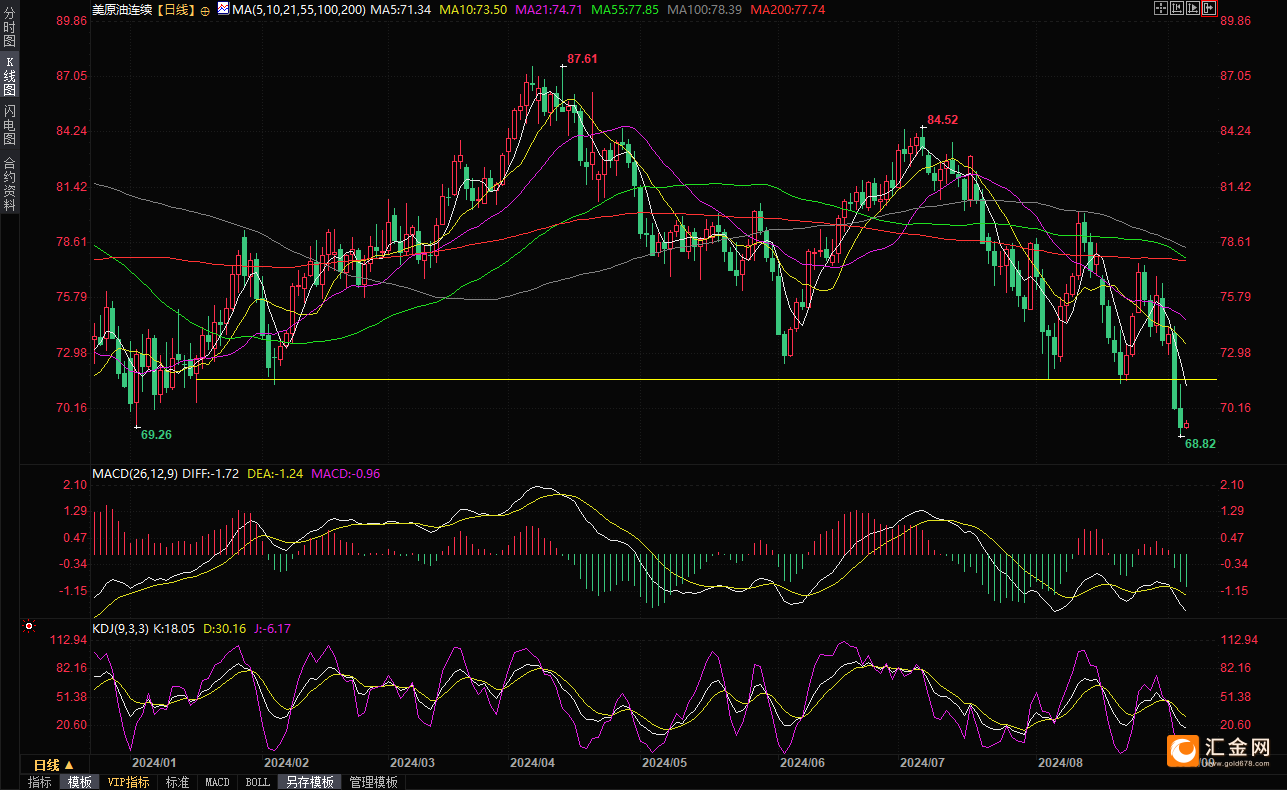Click the MA21:74.71 value
The width and height of the screenshot is (1287, 790).
pos(547,9)
